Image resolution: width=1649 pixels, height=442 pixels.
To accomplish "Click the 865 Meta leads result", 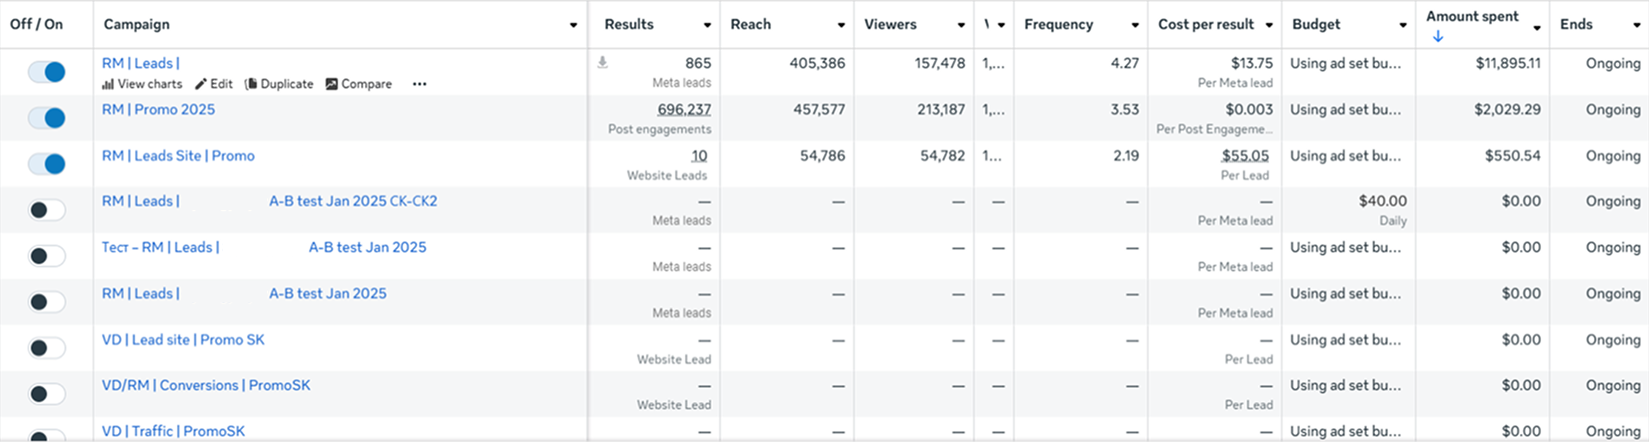I will (x=698, y=63).
